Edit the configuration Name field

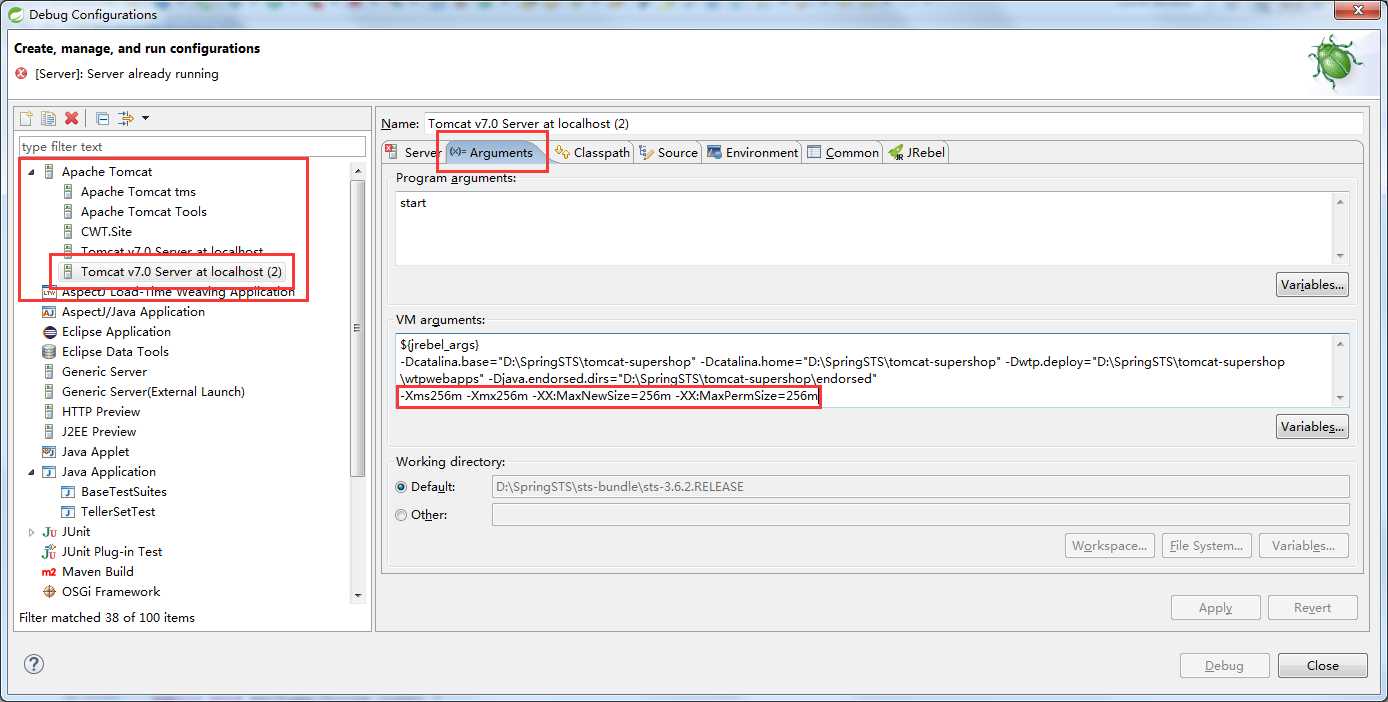coord(893,123)
